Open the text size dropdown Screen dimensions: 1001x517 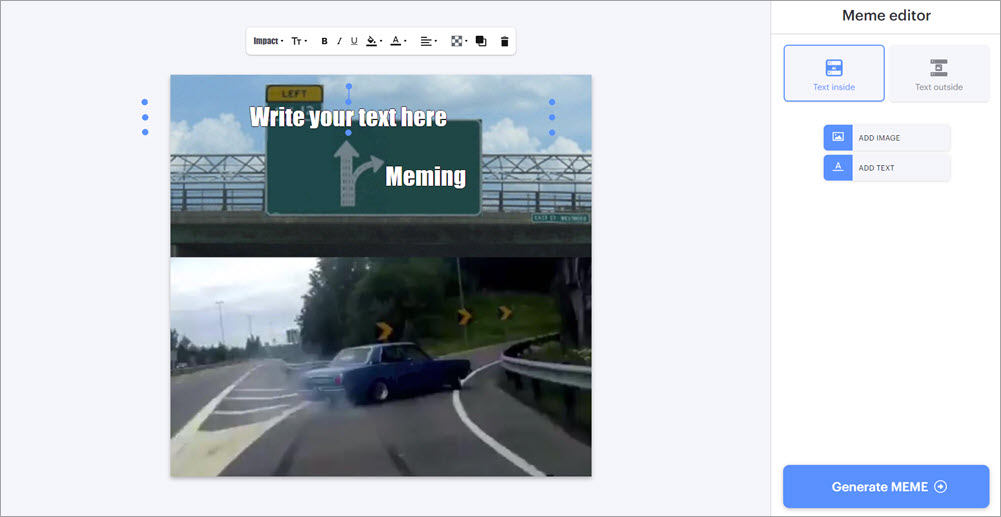(299, 41)
